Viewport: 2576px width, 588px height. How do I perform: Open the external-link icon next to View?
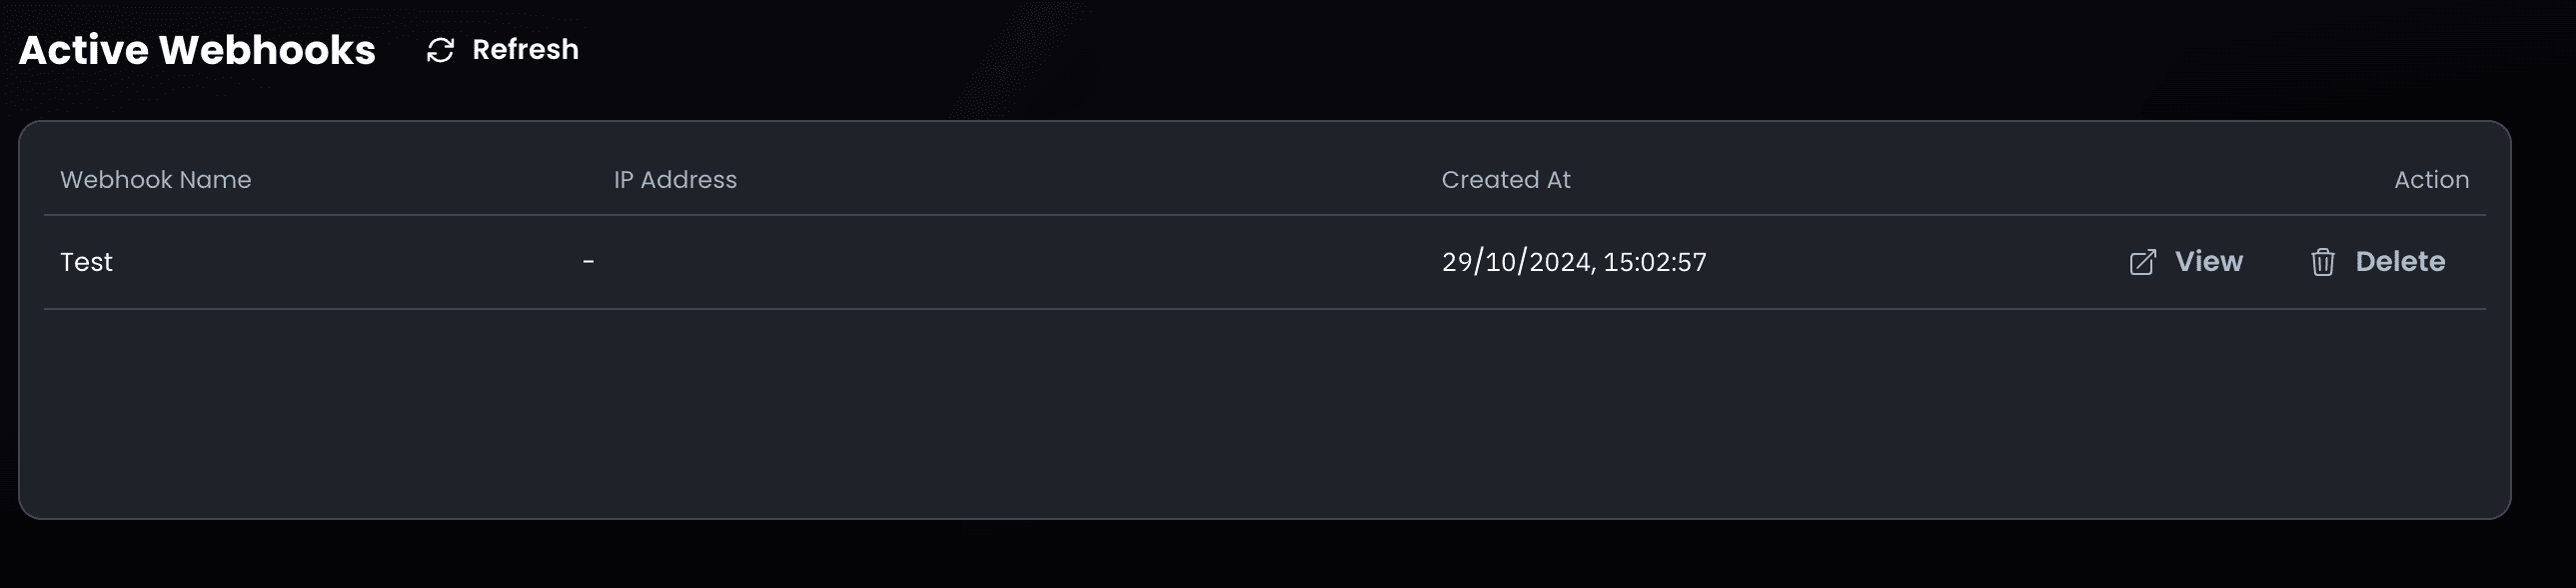click(x=2143, y=262)
